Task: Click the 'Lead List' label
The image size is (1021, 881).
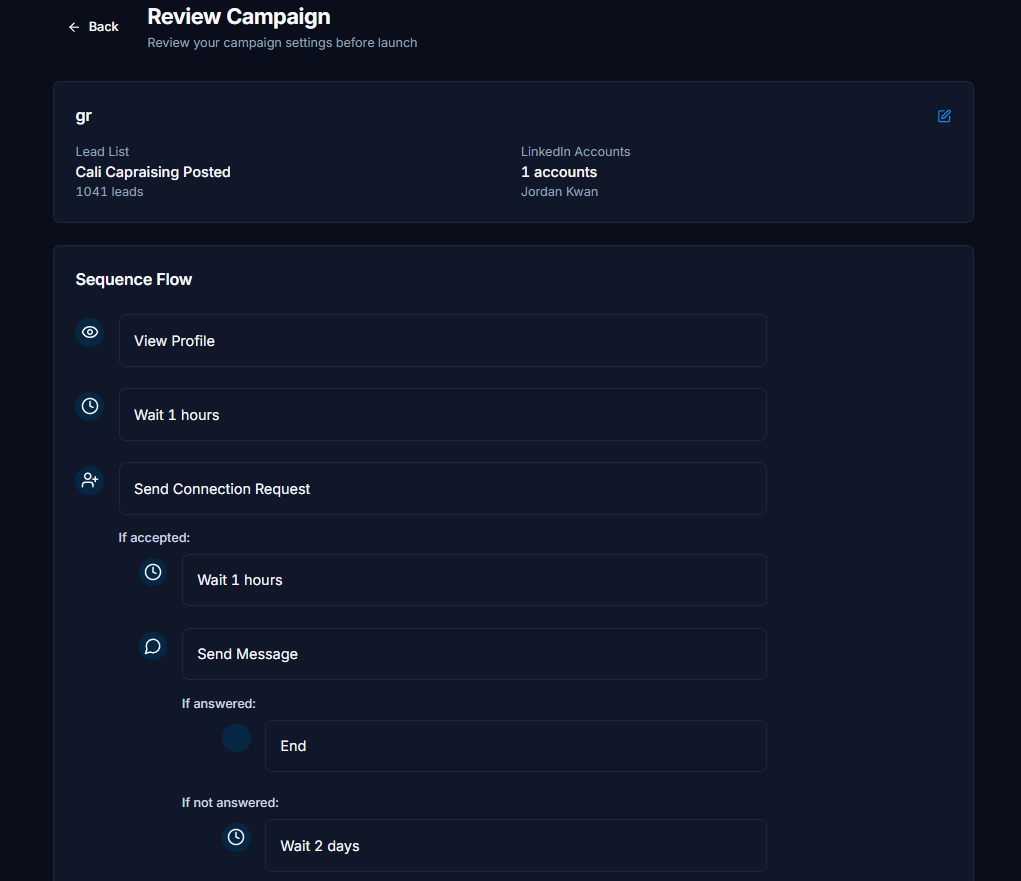Action: (x=102, y=152)
